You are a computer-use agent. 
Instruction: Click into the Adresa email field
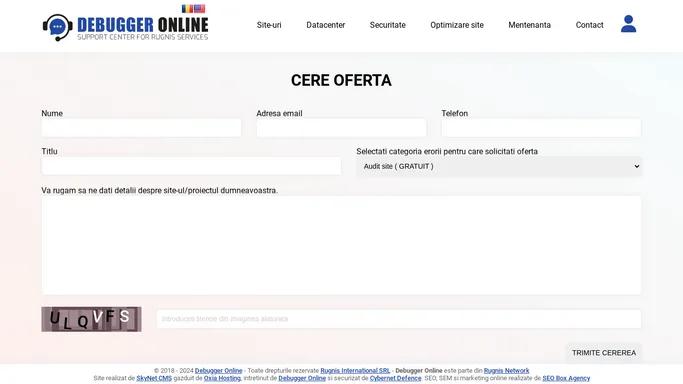coord(341,128)
